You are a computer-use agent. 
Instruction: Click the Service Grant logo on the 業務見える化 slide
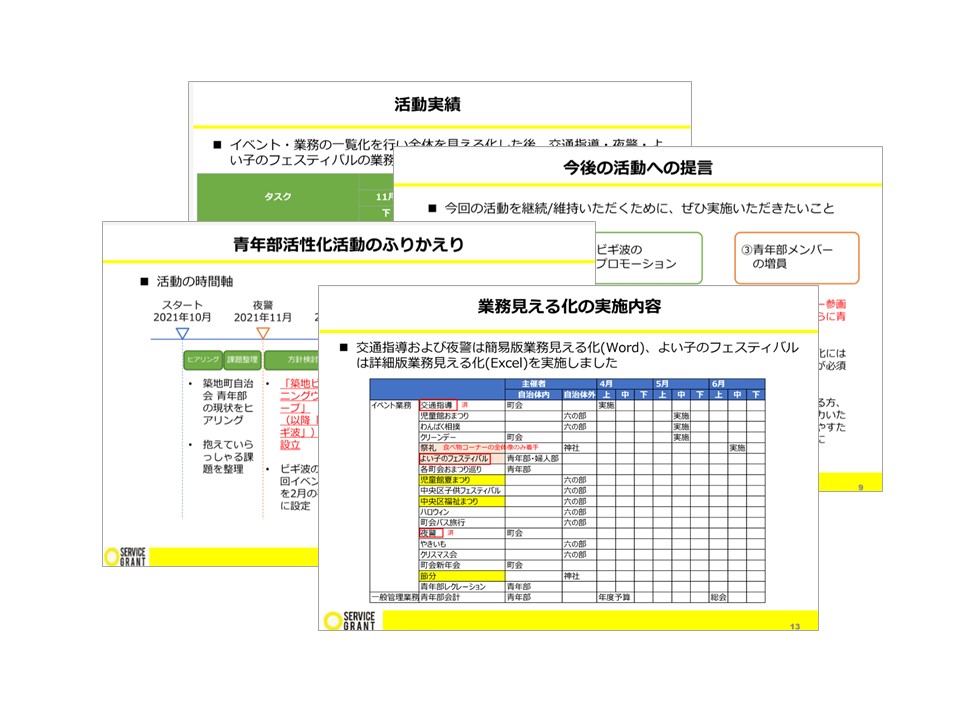point(350,620)
